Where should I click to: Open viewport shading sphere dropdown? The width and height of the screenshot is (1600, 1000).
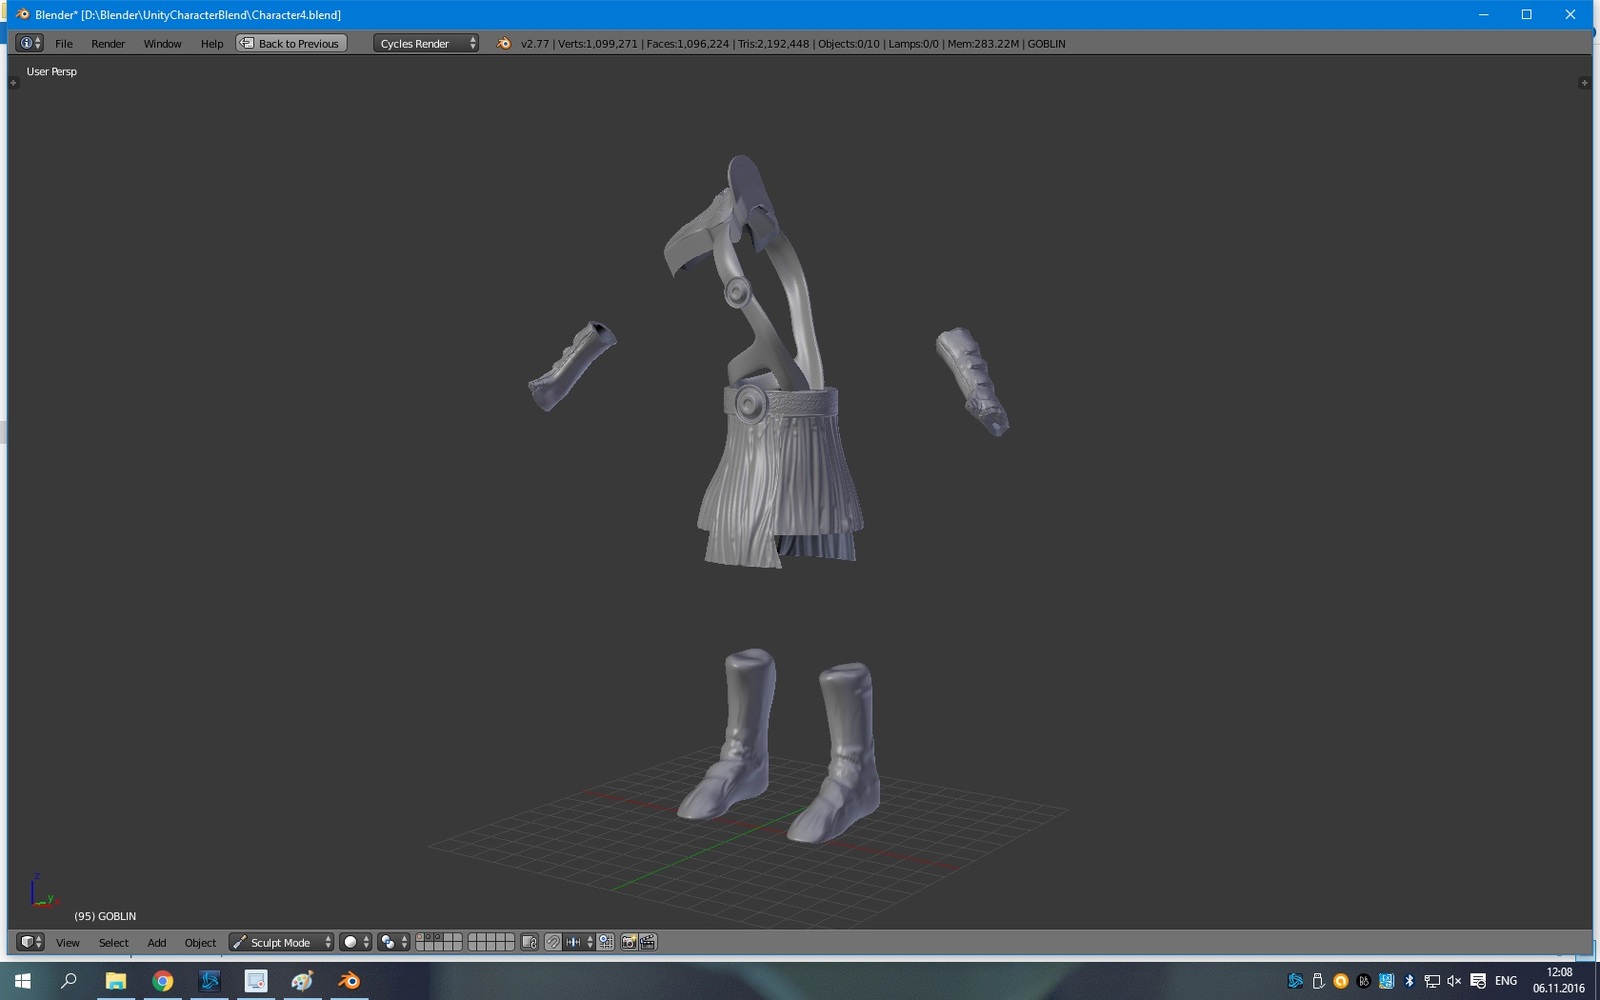tap(355, 942)
